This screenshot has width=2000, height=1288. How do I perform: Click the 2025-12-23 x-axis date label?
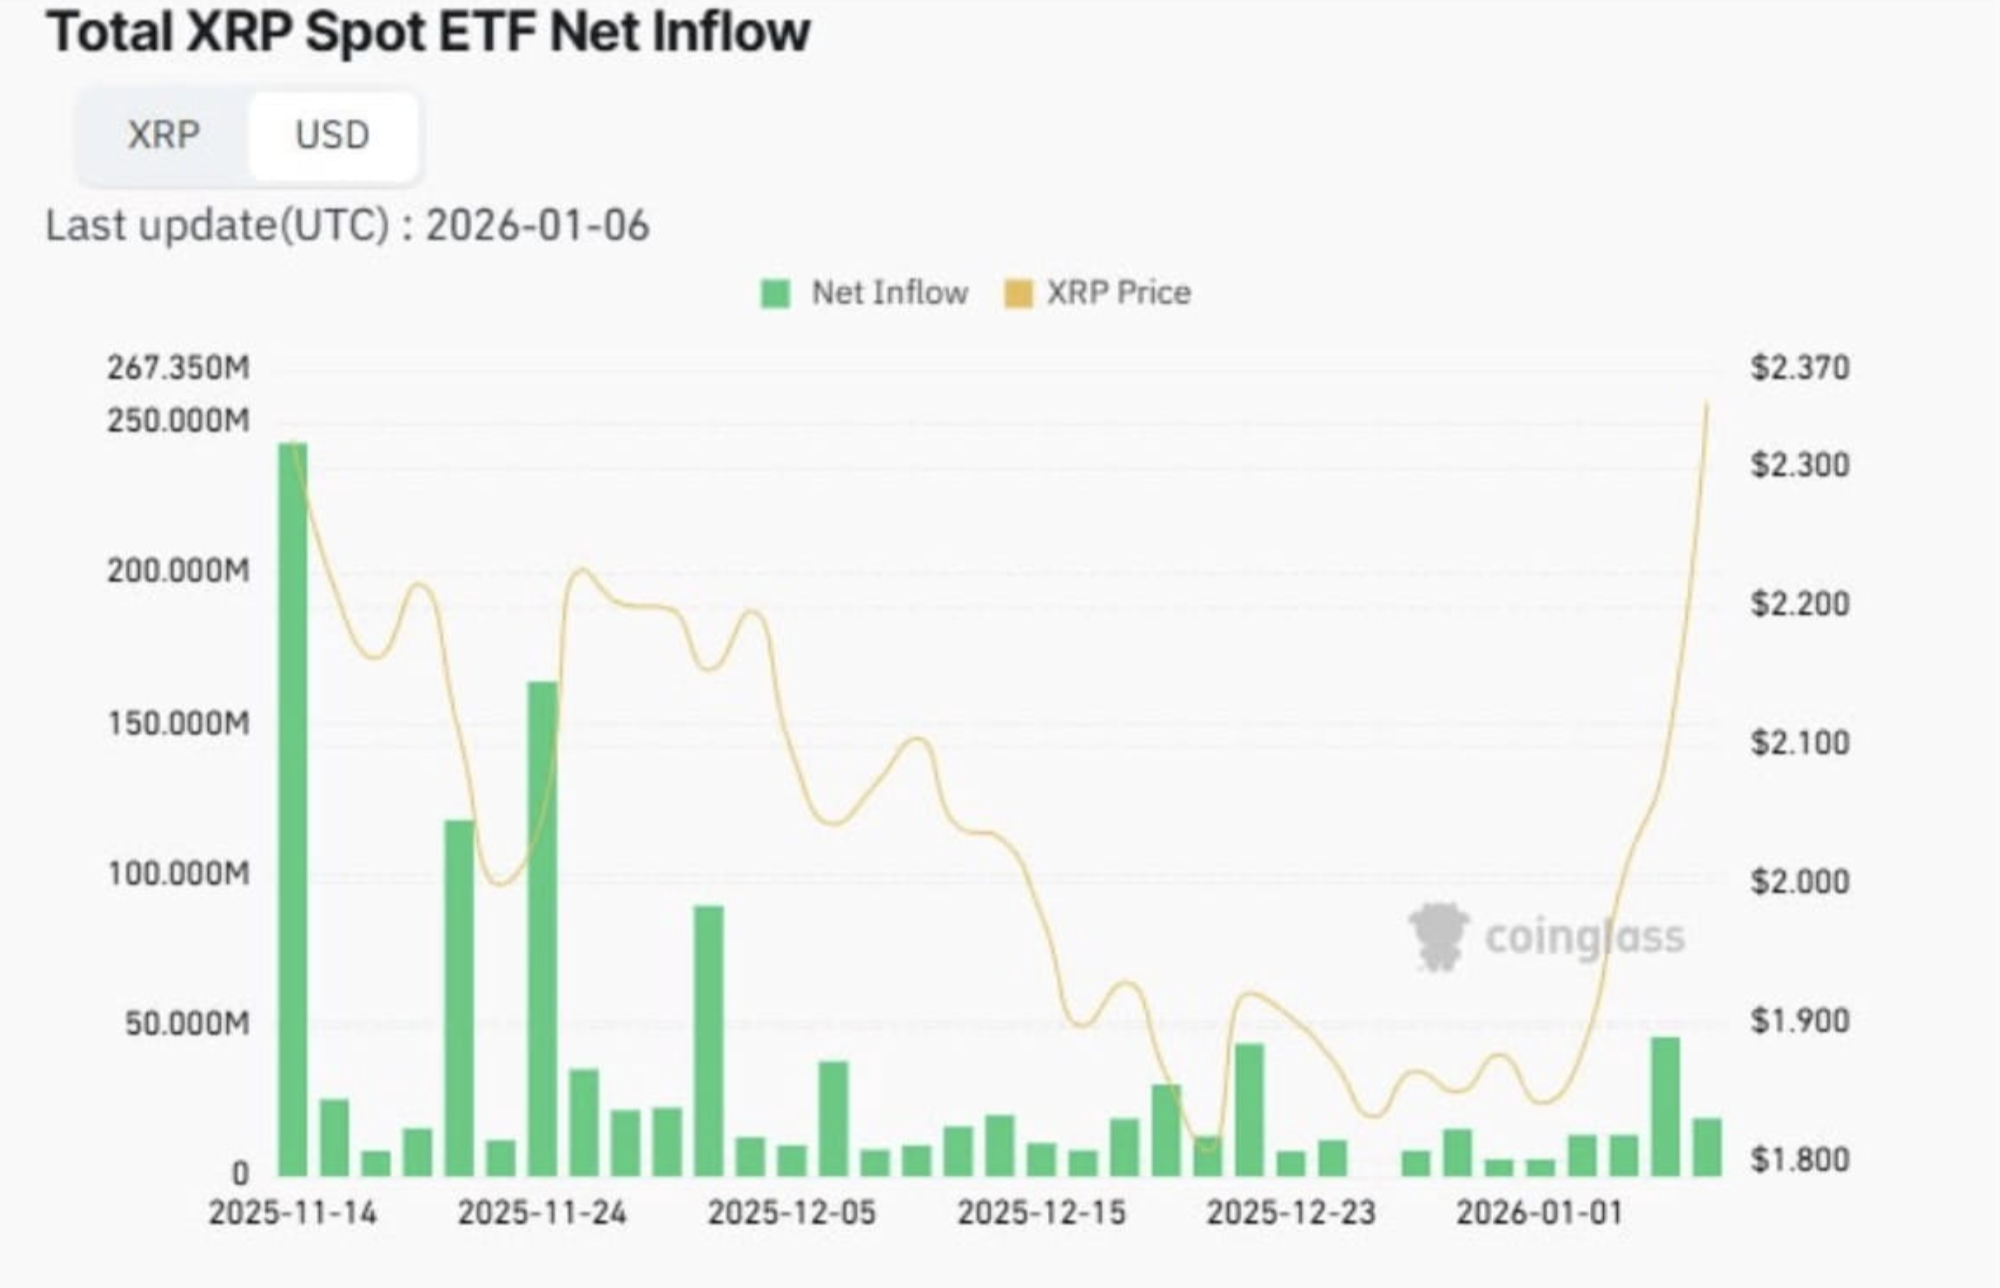[1291, 1213]
